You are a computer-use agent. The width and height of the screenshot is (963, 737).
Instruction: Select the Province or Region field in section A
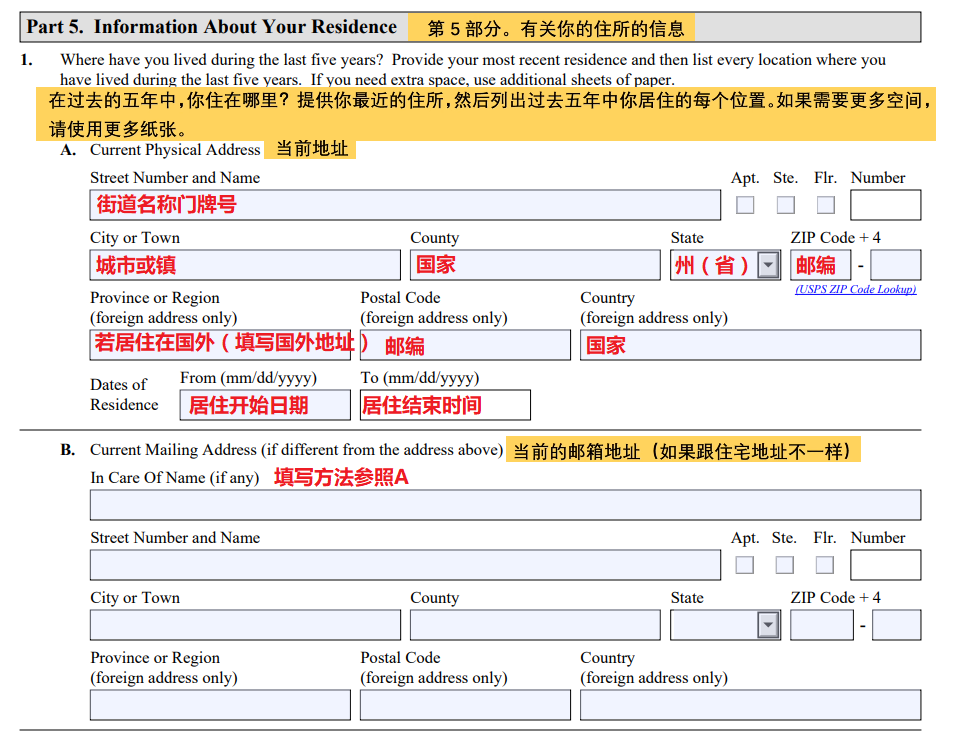point(220,345)
